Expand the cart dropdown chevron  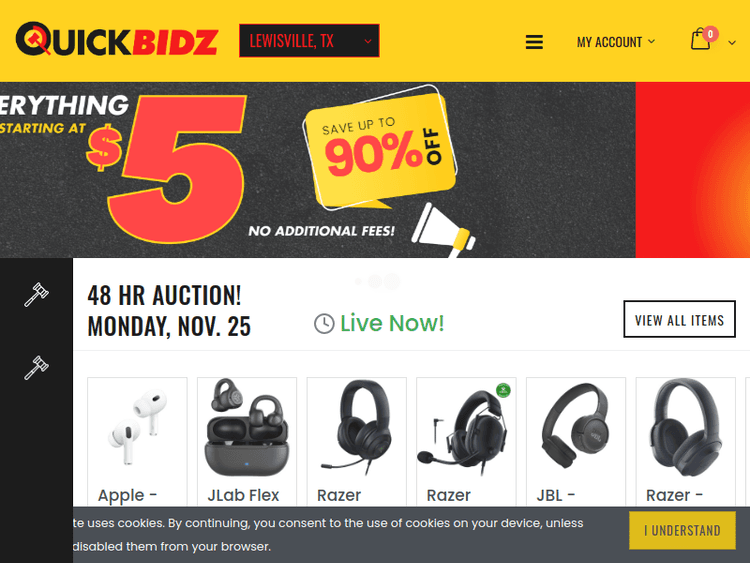tap(732, 43)
